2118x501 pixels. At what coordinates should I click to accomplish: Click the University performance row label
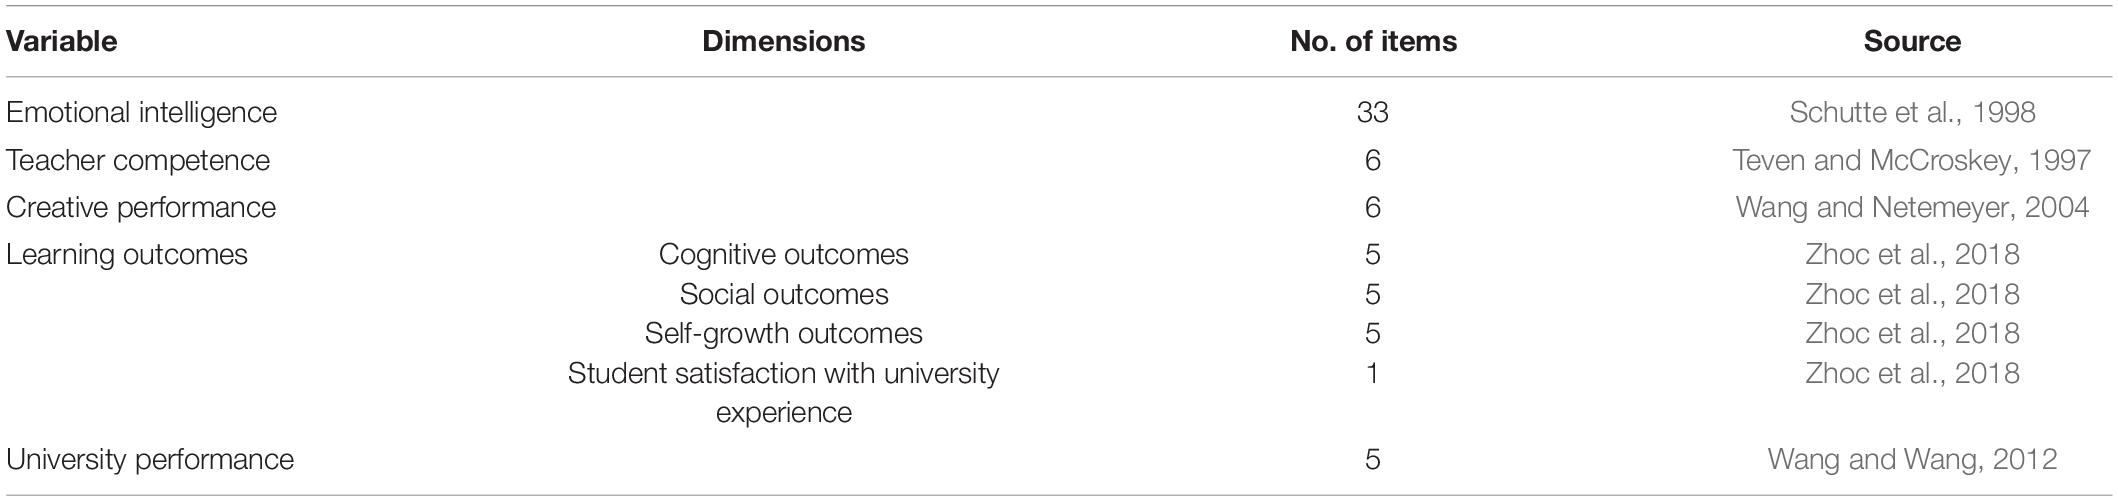click(x=150, y=459)
